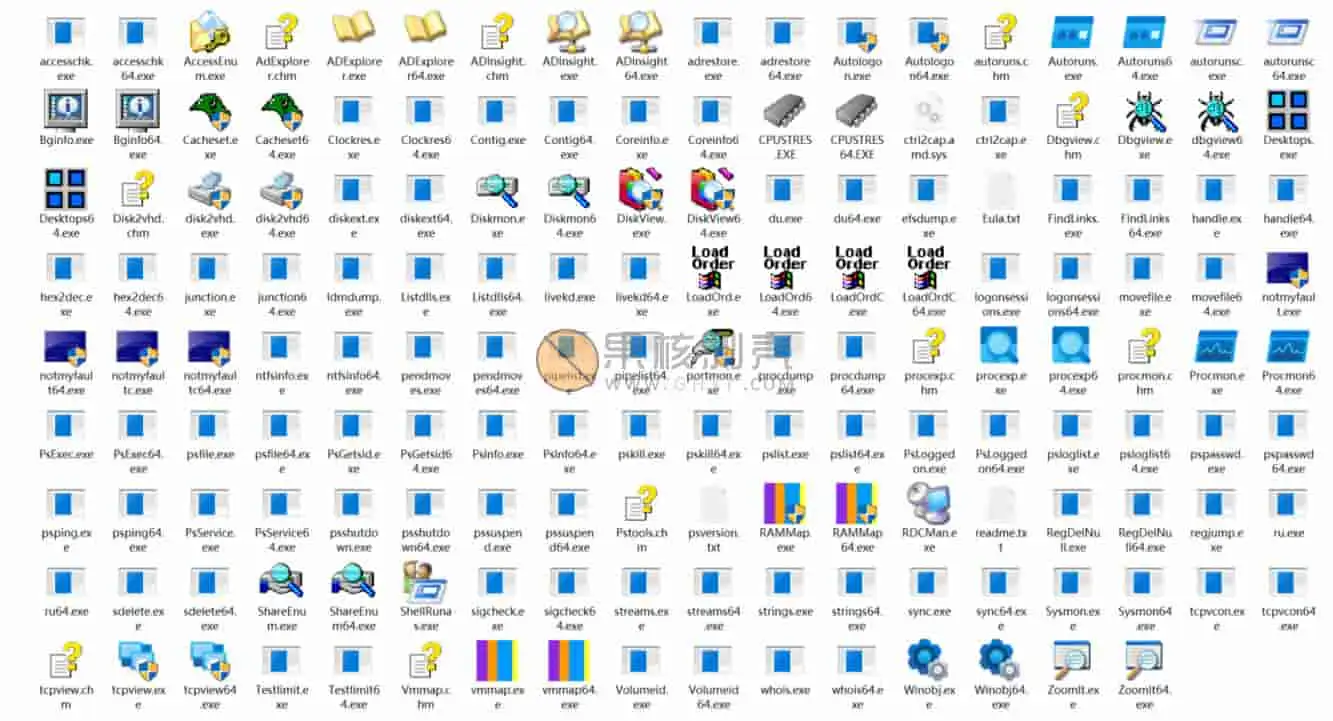Select the Bginfo.exe monitor icon
The image size is (1333, 721).
[66, 110]
